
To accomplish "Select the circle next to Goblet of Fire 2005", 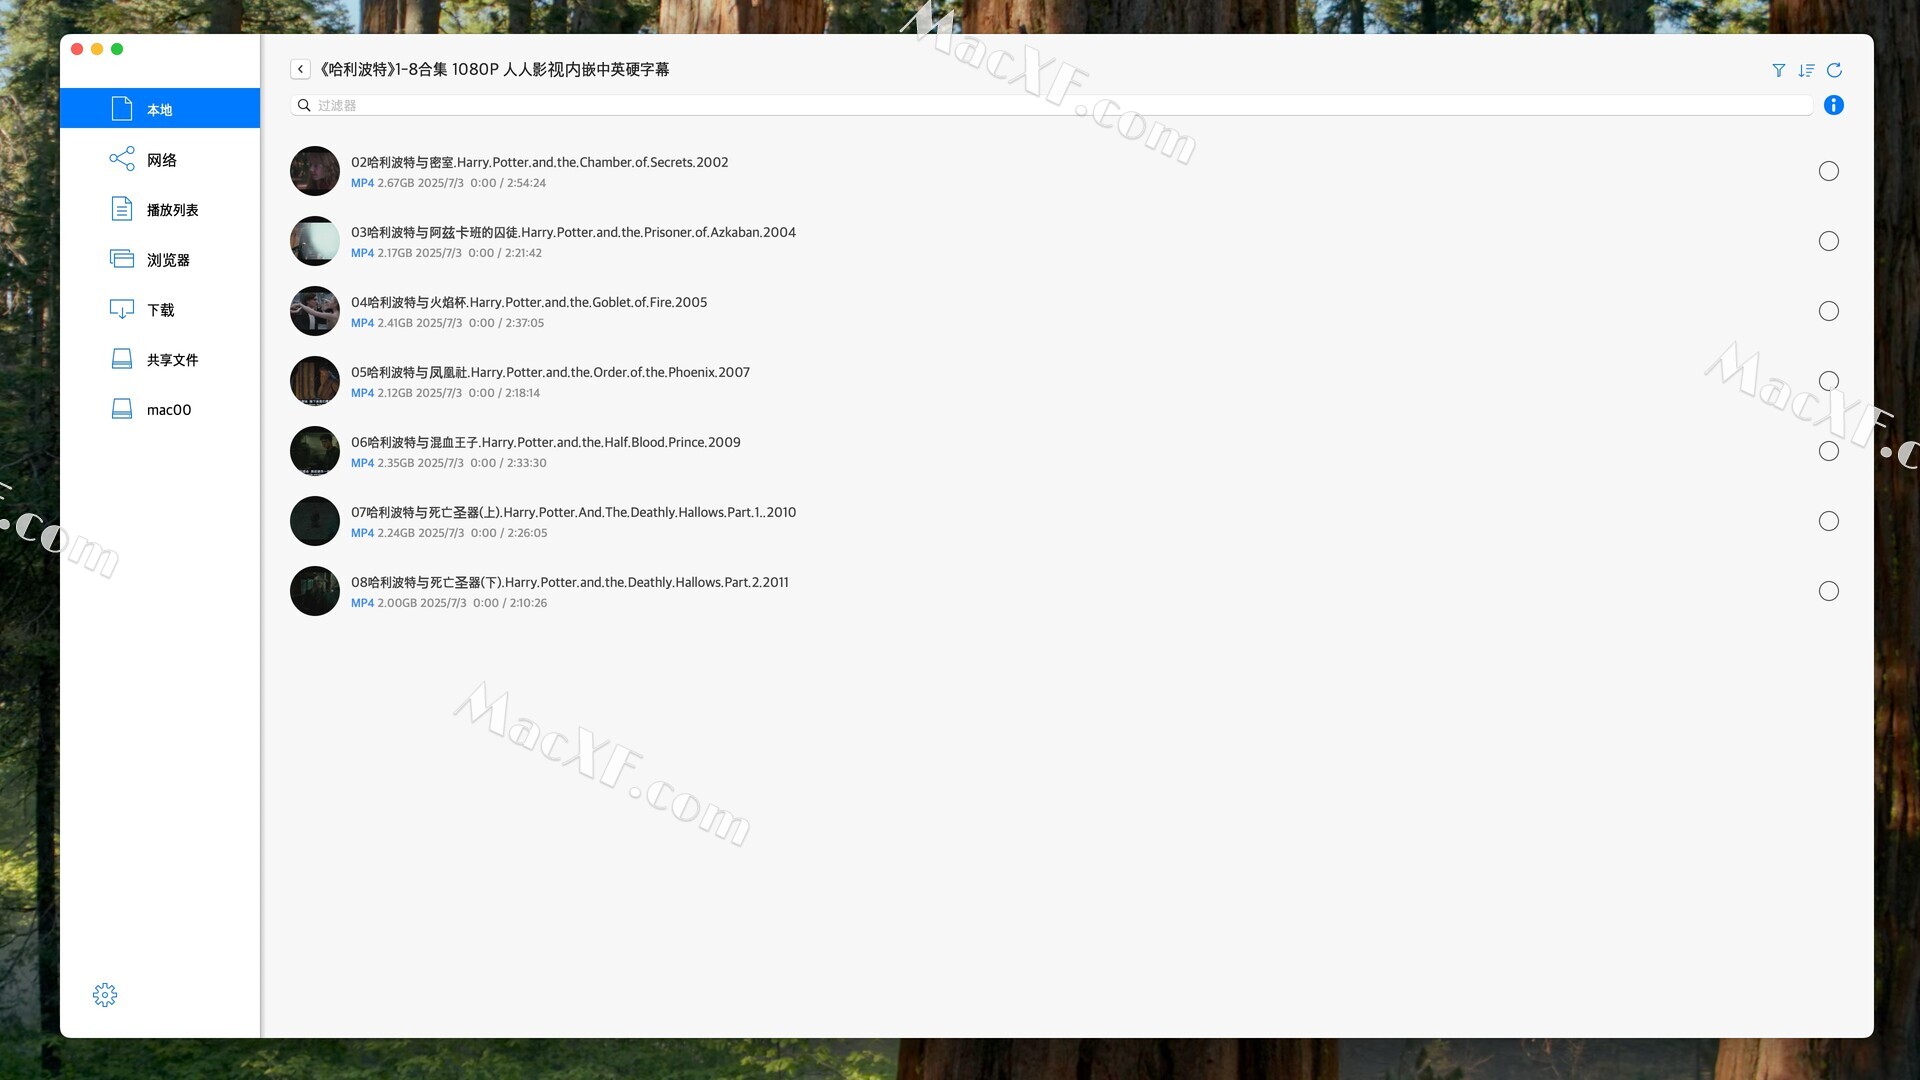I will pos(1829,311).
